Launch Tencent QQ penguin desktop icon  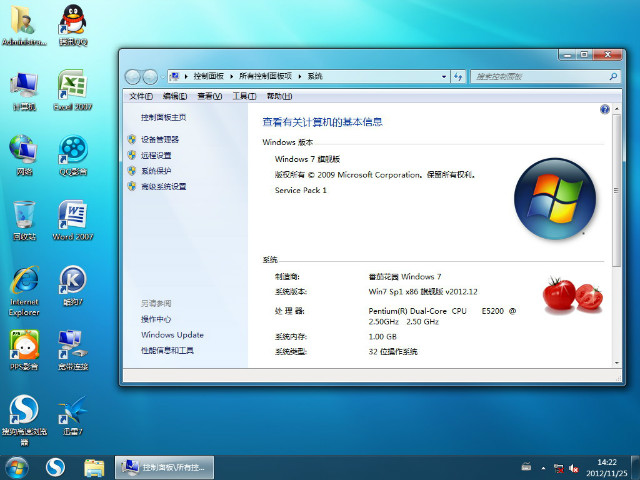tap(73, 24)
